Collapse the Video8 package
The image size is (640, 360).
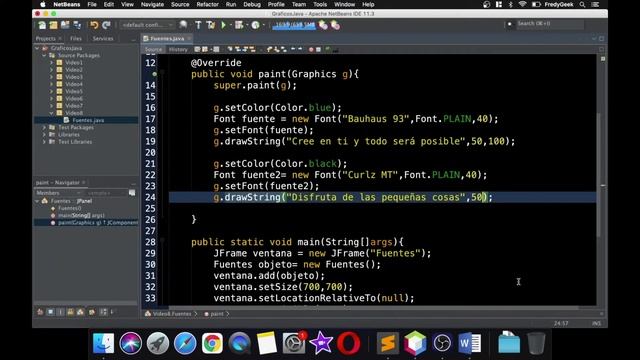tap(51, 113)
